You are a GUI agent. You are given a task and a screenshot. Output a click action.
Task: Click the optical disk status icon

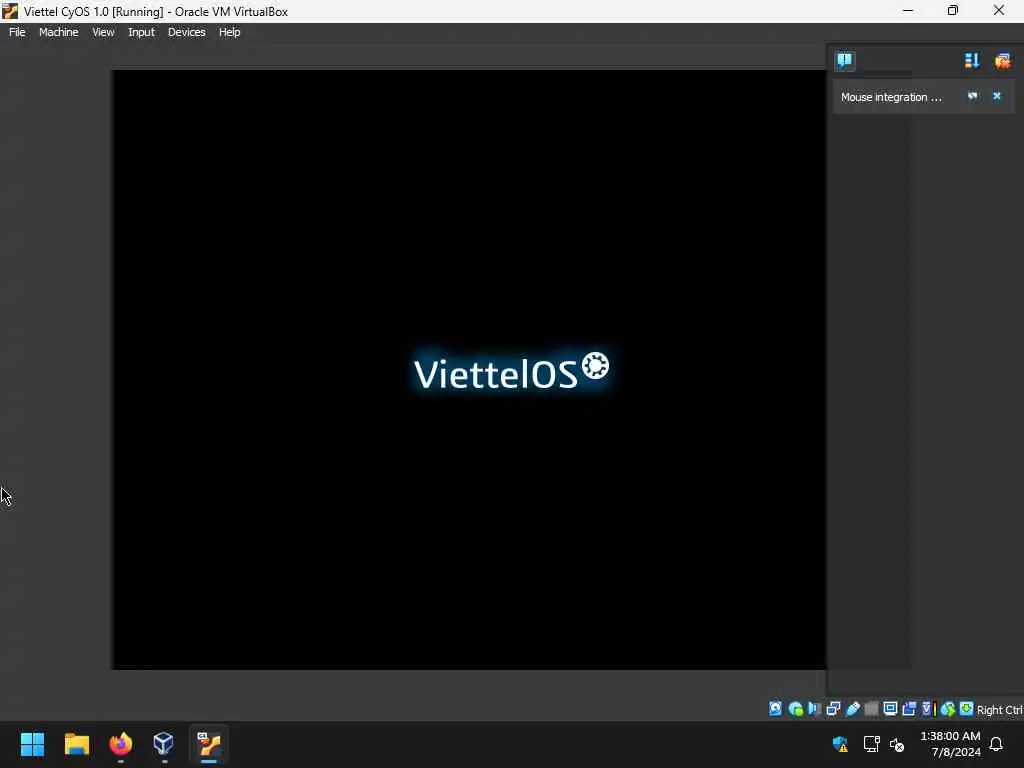[795, 709]
